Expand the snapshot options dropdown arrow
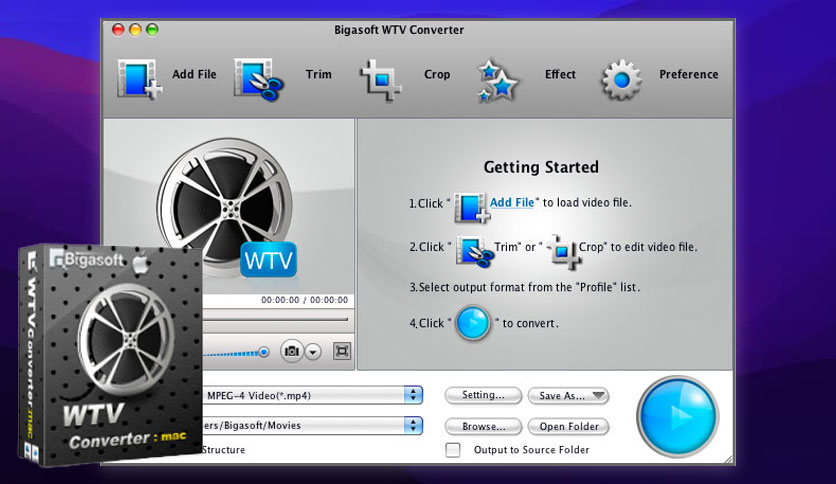 313,352
